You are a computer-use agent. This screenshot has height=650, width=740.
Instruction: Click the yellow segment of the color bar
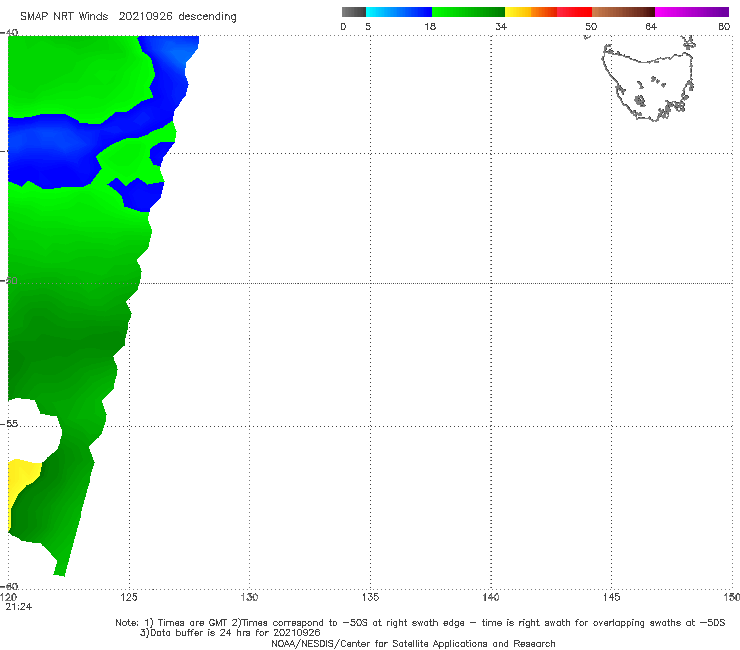click(518, 12)
